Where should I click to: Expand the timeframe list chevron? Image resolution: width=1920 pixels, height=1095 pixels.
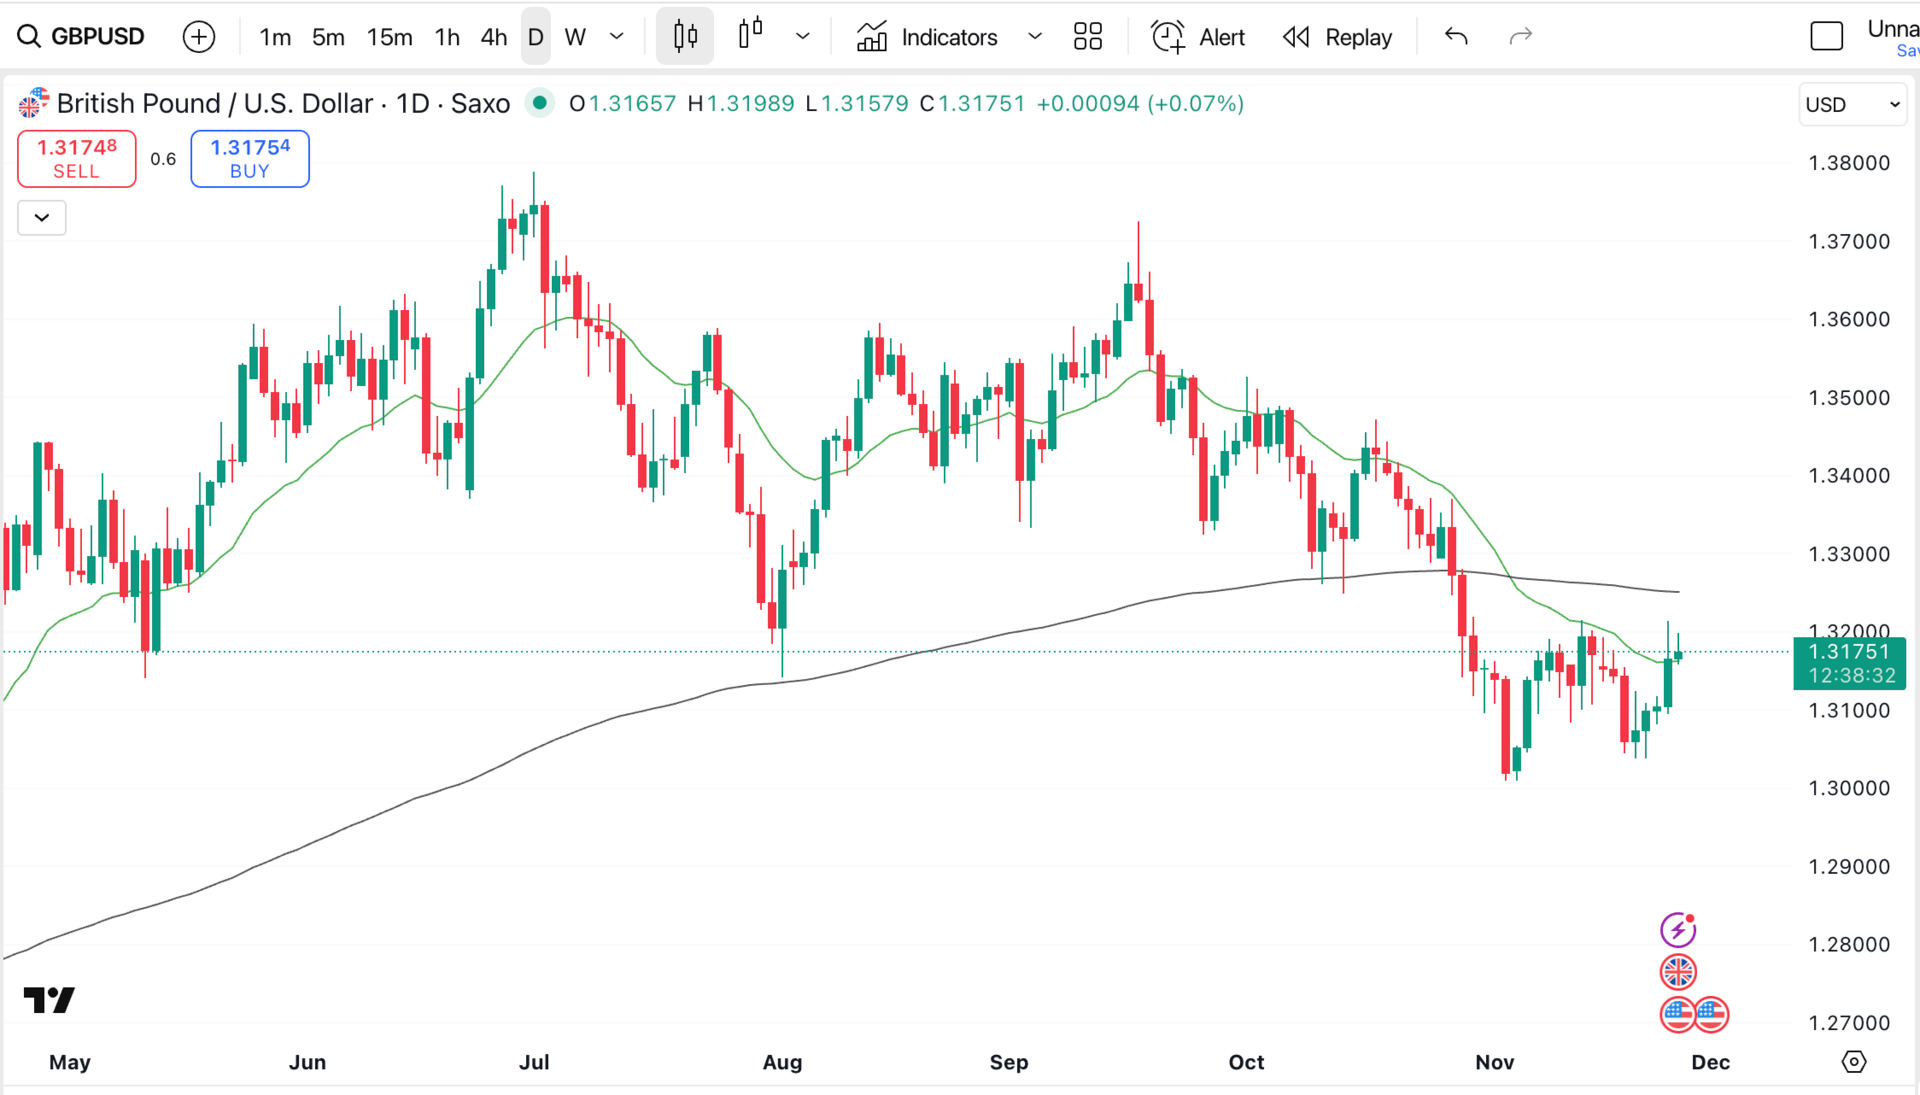pyautogui.click(x=617, y=37)
